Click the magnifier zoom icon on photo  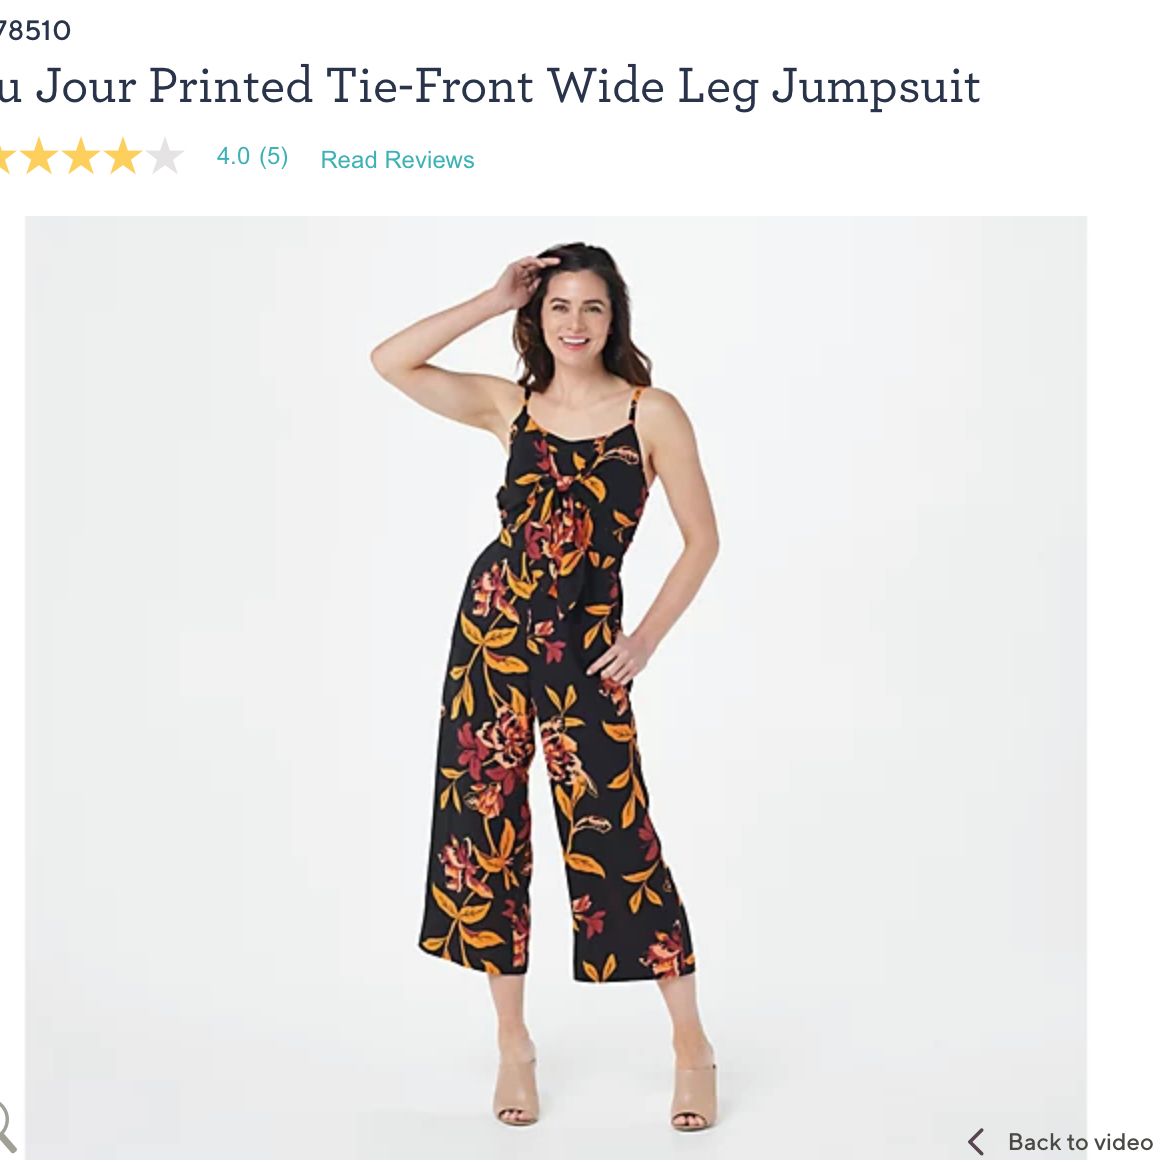click(x=6, y=1126)
